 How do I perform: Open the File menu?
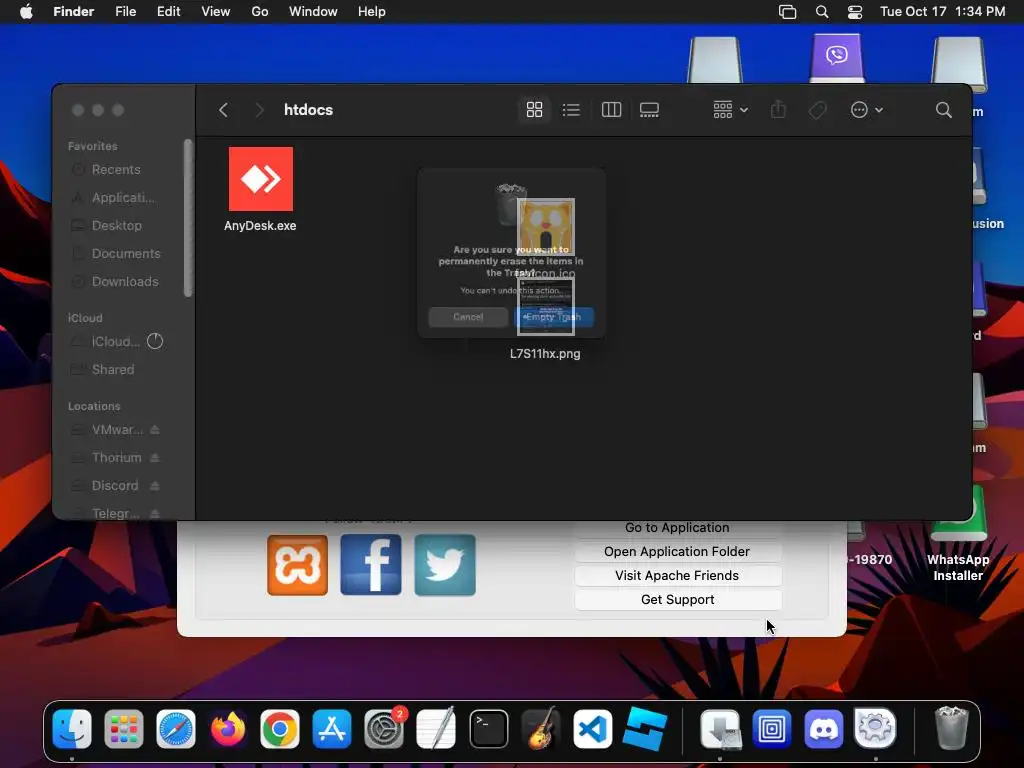pos(125,12)
